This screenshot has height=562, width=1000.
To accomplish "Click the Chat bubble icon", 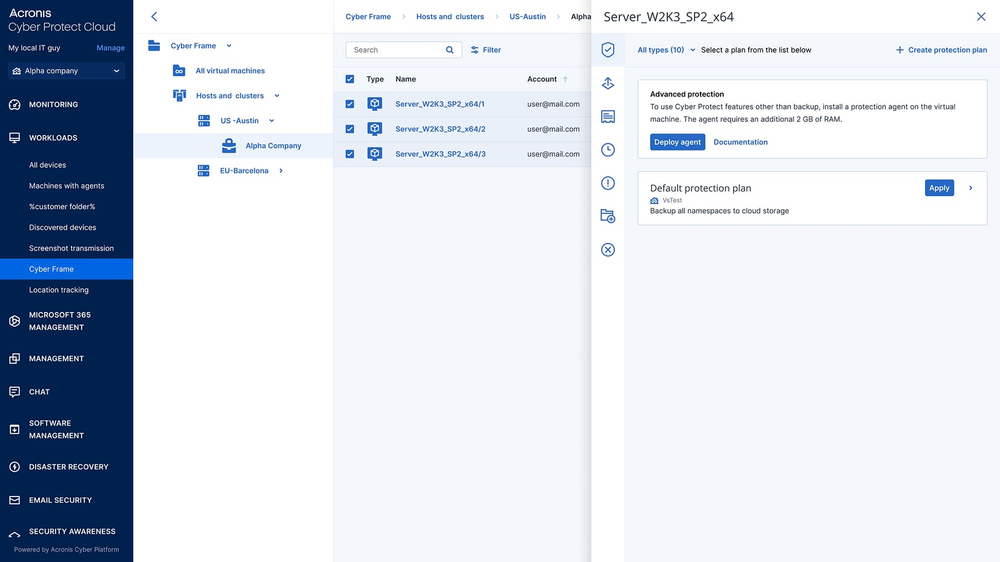I will click(15, 392).
